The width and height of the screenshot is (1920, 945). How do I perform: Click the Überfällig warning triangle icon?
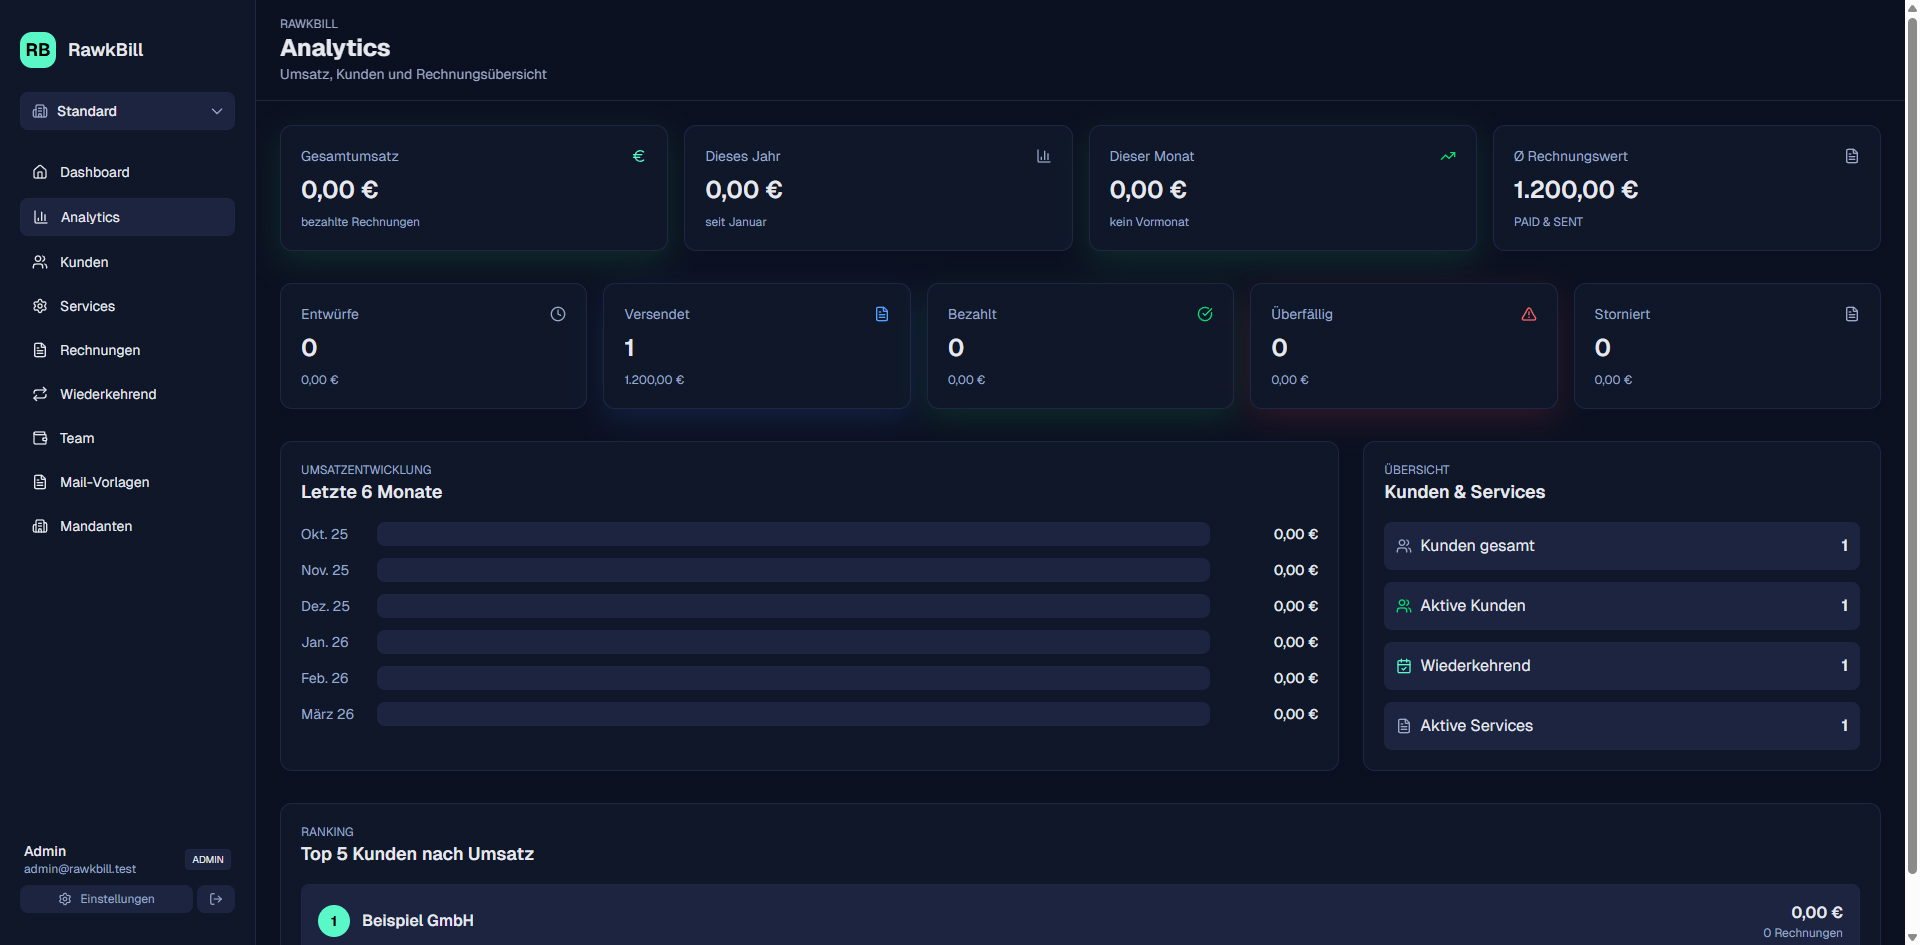(x=1528, y=314)
